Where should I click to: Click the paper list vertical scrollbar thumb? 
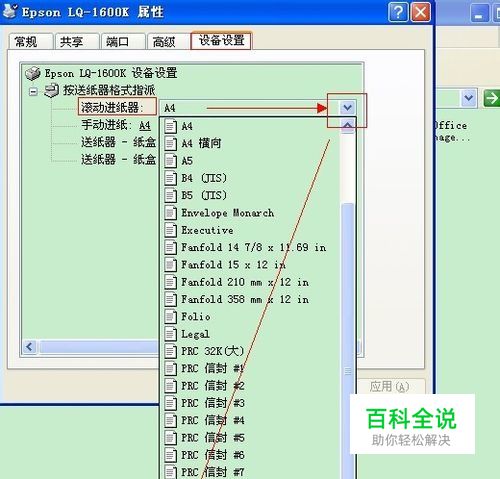pos(348,340)
